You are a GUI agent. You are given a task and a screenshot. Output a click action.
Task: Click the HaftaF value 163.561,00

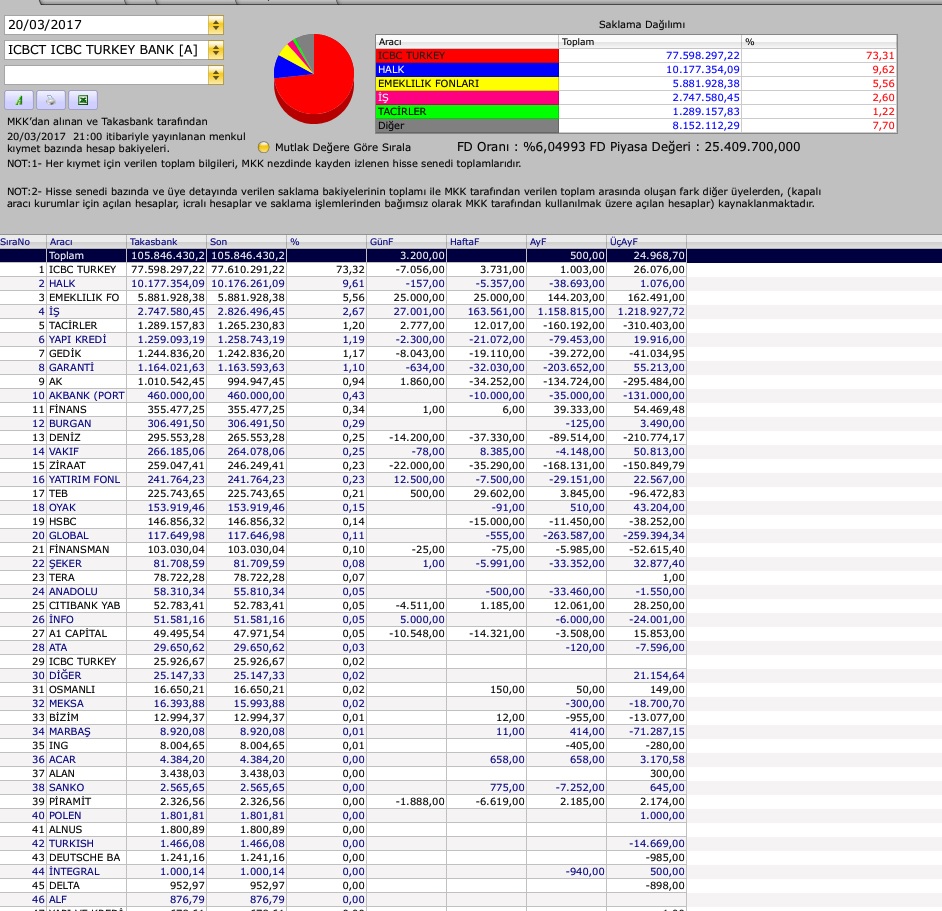[x=496, y=311]
